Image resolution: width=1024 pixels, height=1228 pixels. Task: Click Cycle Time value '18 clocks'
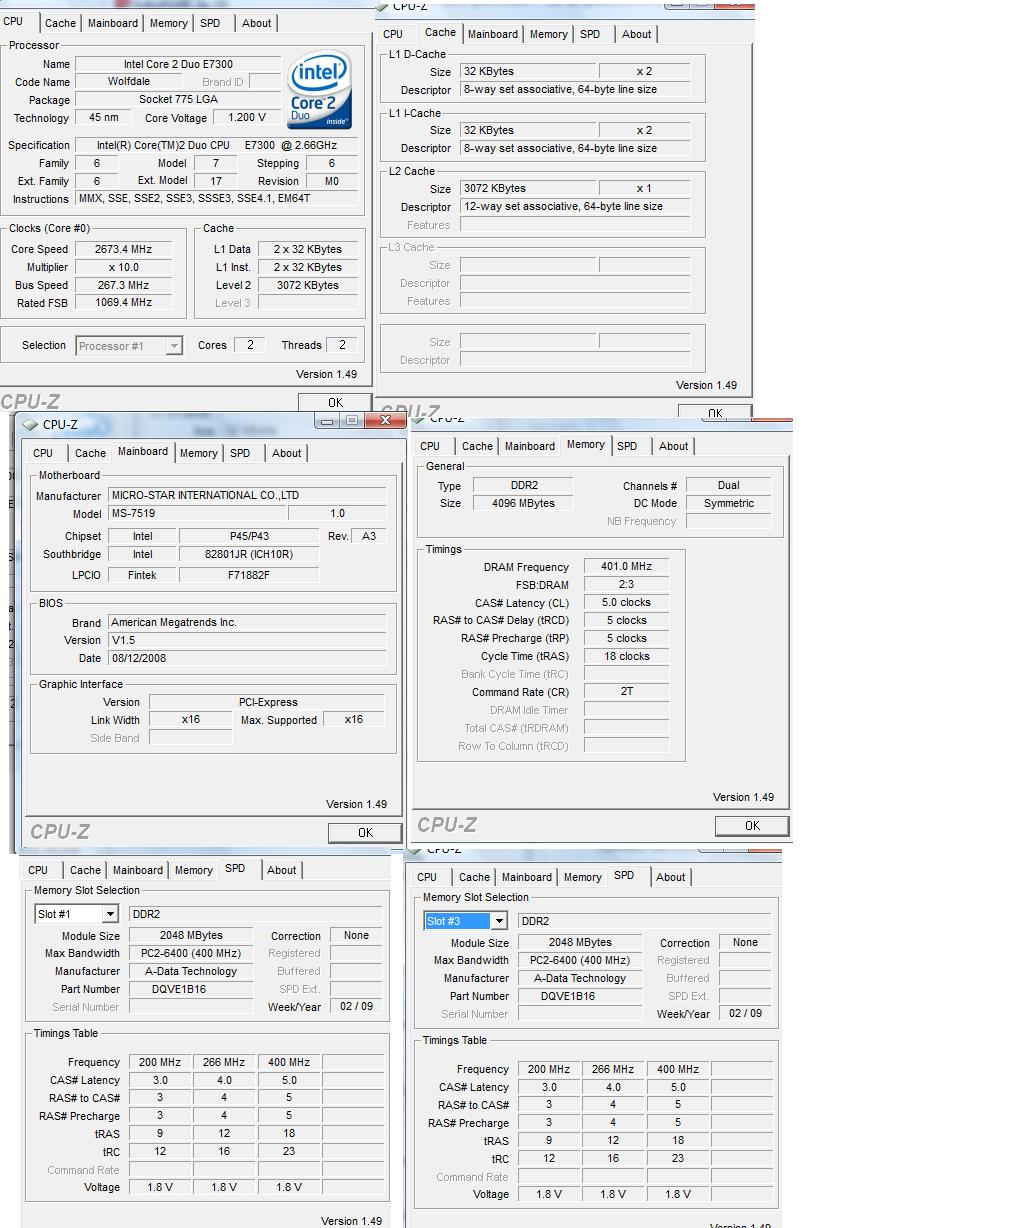pos(626,657)
